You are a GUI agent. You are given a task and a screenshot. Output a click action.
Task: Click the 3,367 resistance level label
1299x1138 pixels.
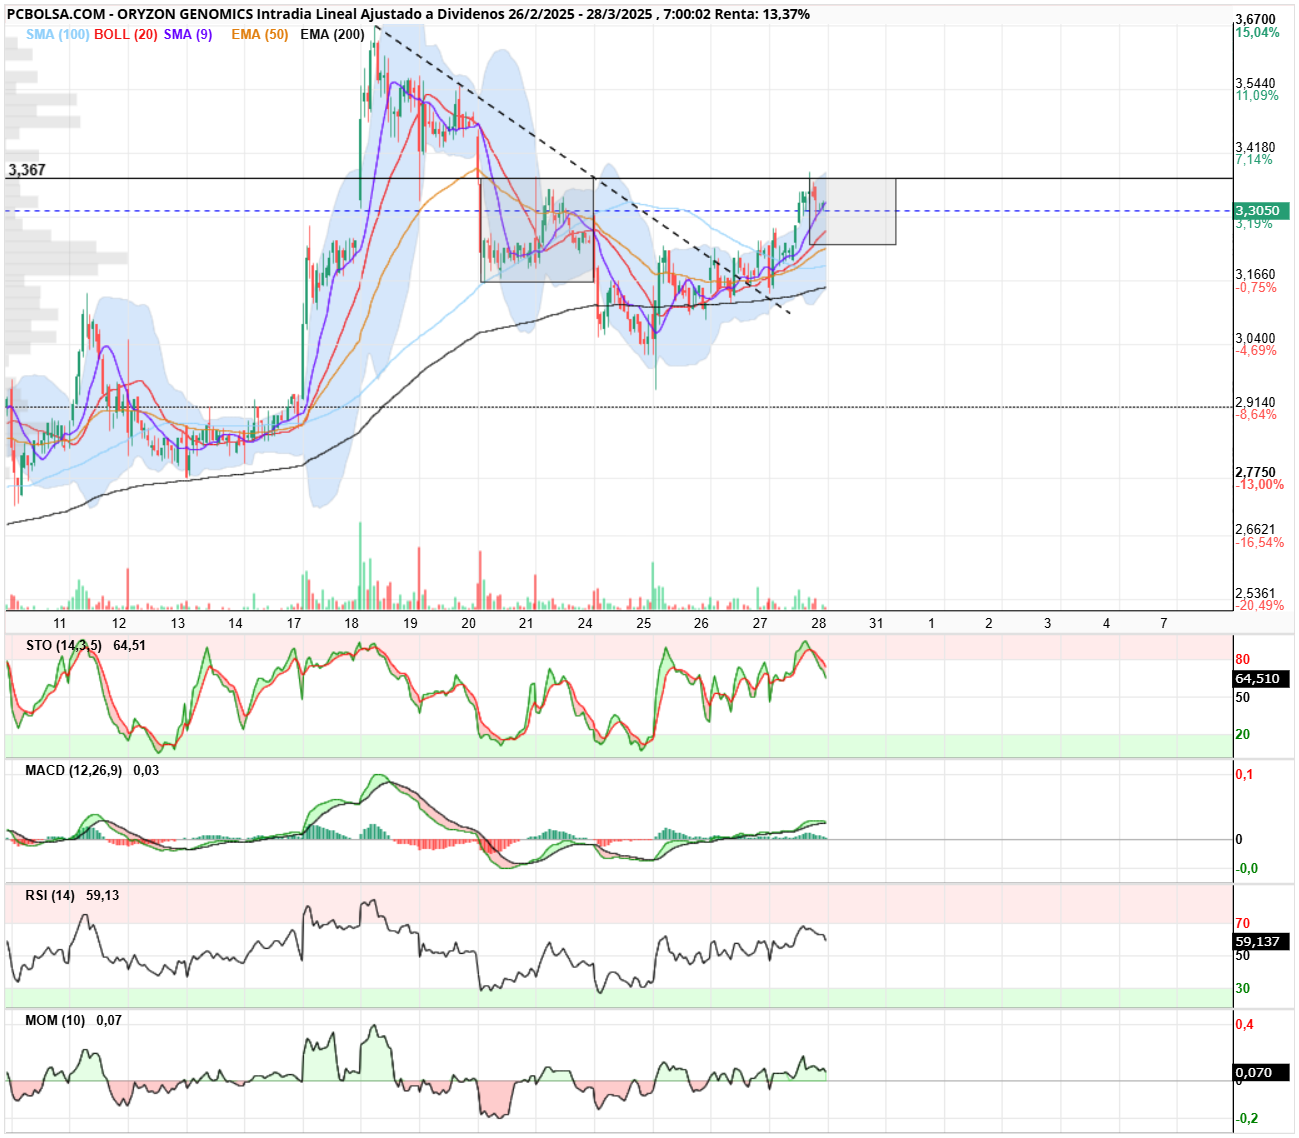pyautogui.click(x=27, y=170)
